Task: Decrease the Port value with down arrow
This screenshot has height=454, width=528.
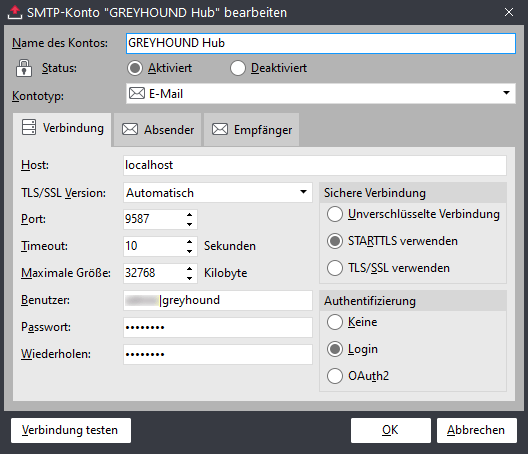Action: pos(190,224)
